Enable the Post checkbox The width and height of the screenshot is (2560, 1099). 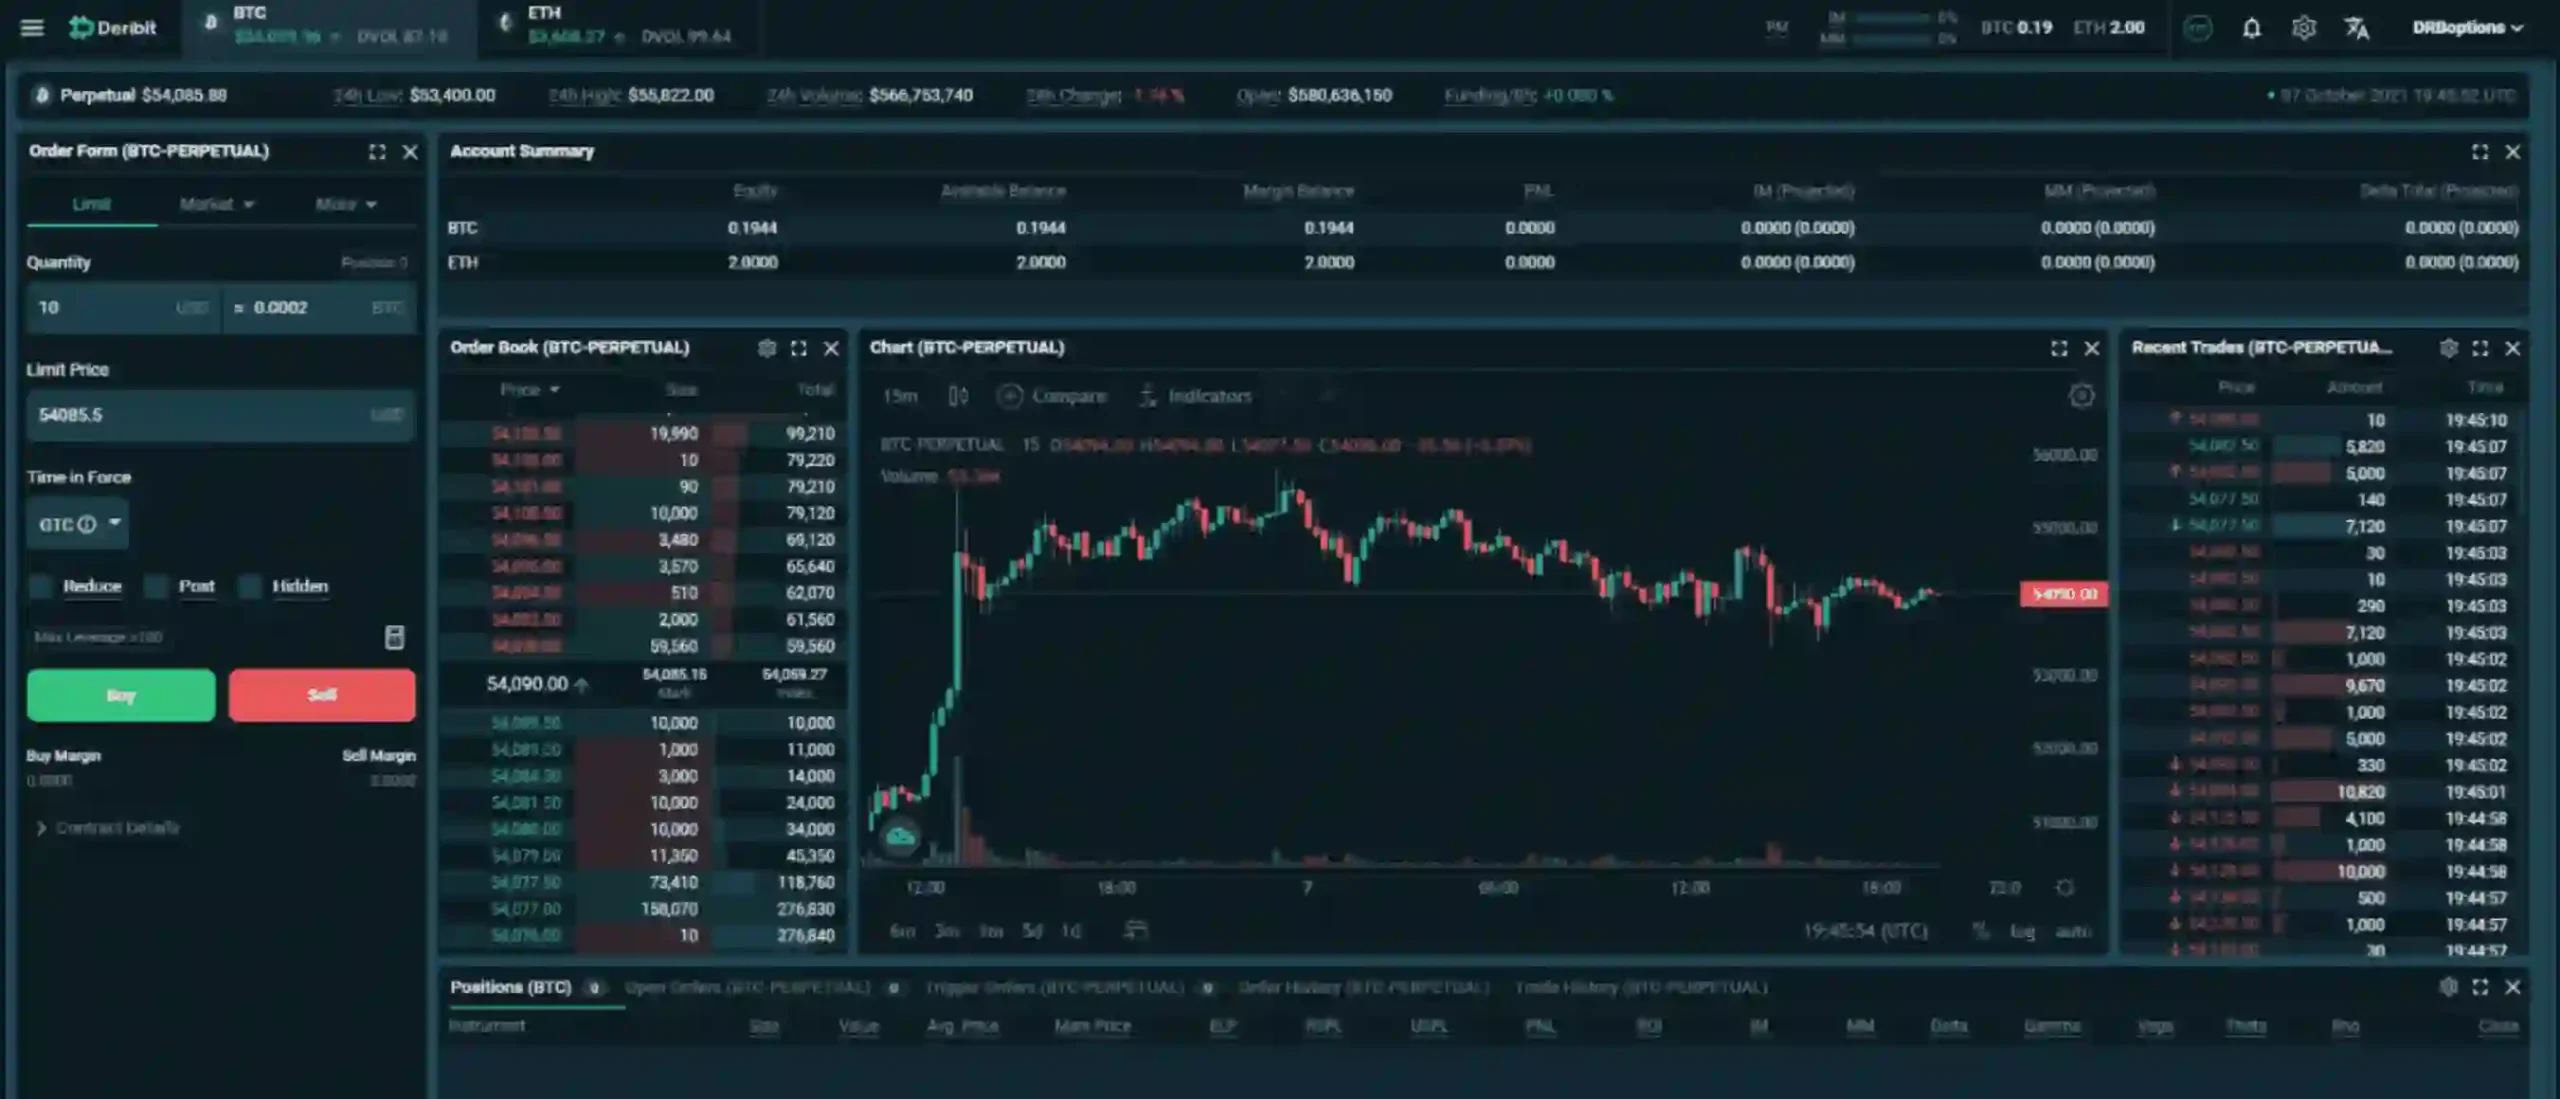(156, 587)
